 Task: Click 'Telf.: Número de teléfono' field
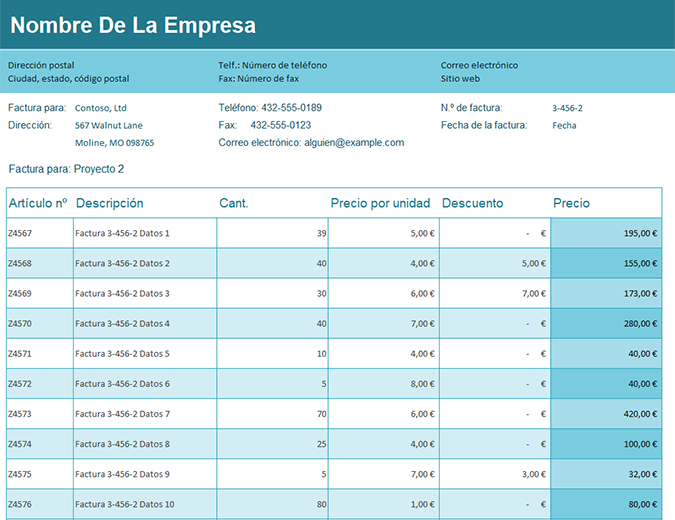pos(272,65)
